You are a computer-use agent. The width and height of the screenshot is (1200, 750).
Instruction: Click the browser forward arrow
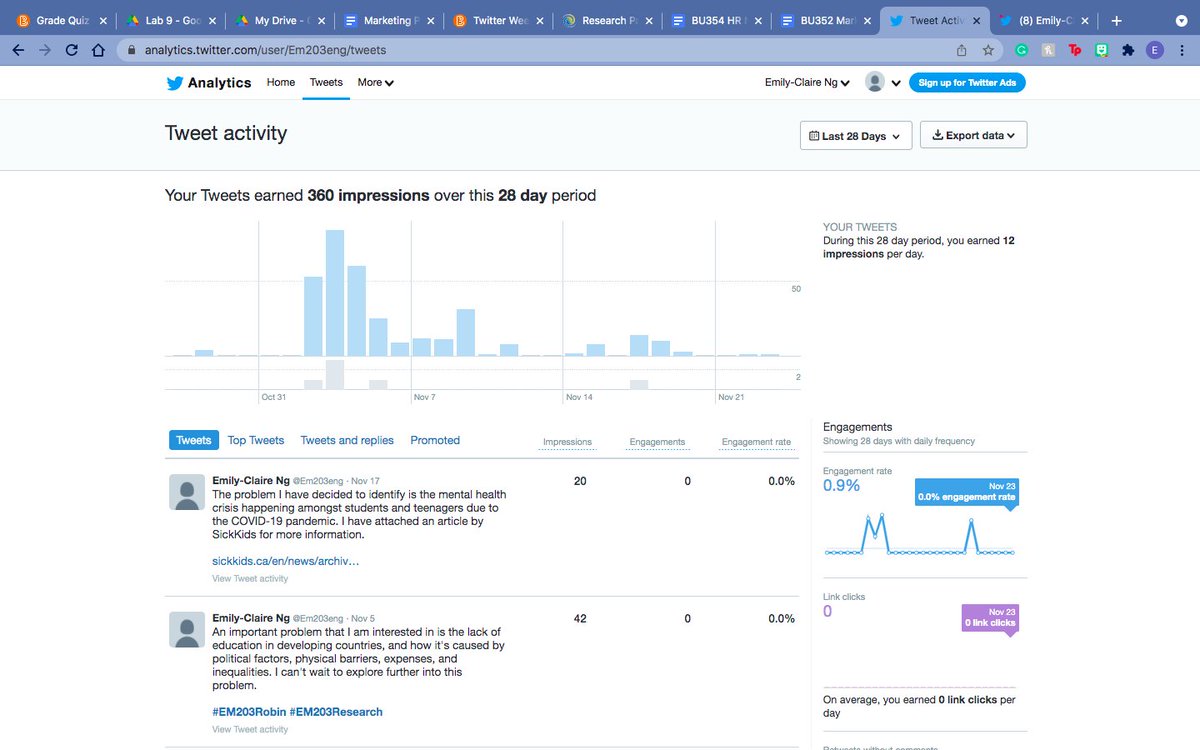click(45, 50)
